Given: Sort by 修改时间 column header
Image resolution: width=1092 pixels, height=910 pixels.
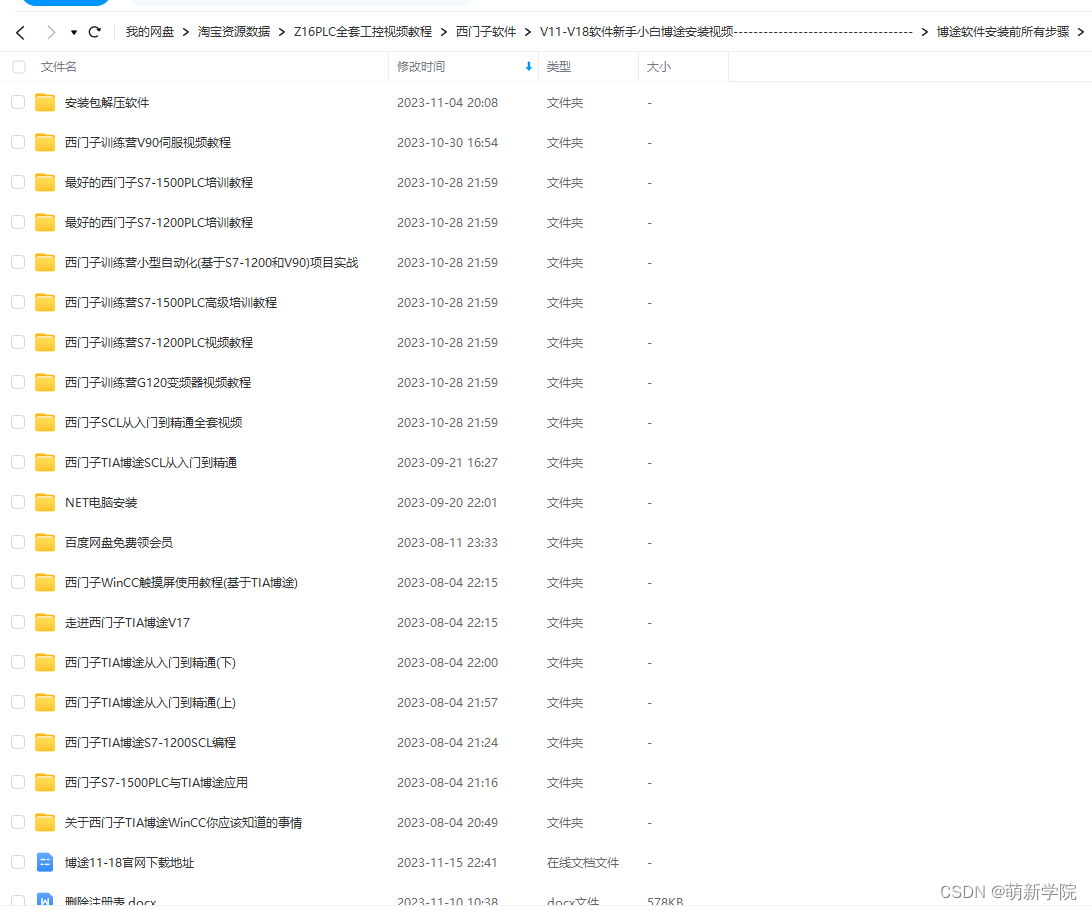Looking at the screenshot, I should pyautogui.click(x=421, y=67).
